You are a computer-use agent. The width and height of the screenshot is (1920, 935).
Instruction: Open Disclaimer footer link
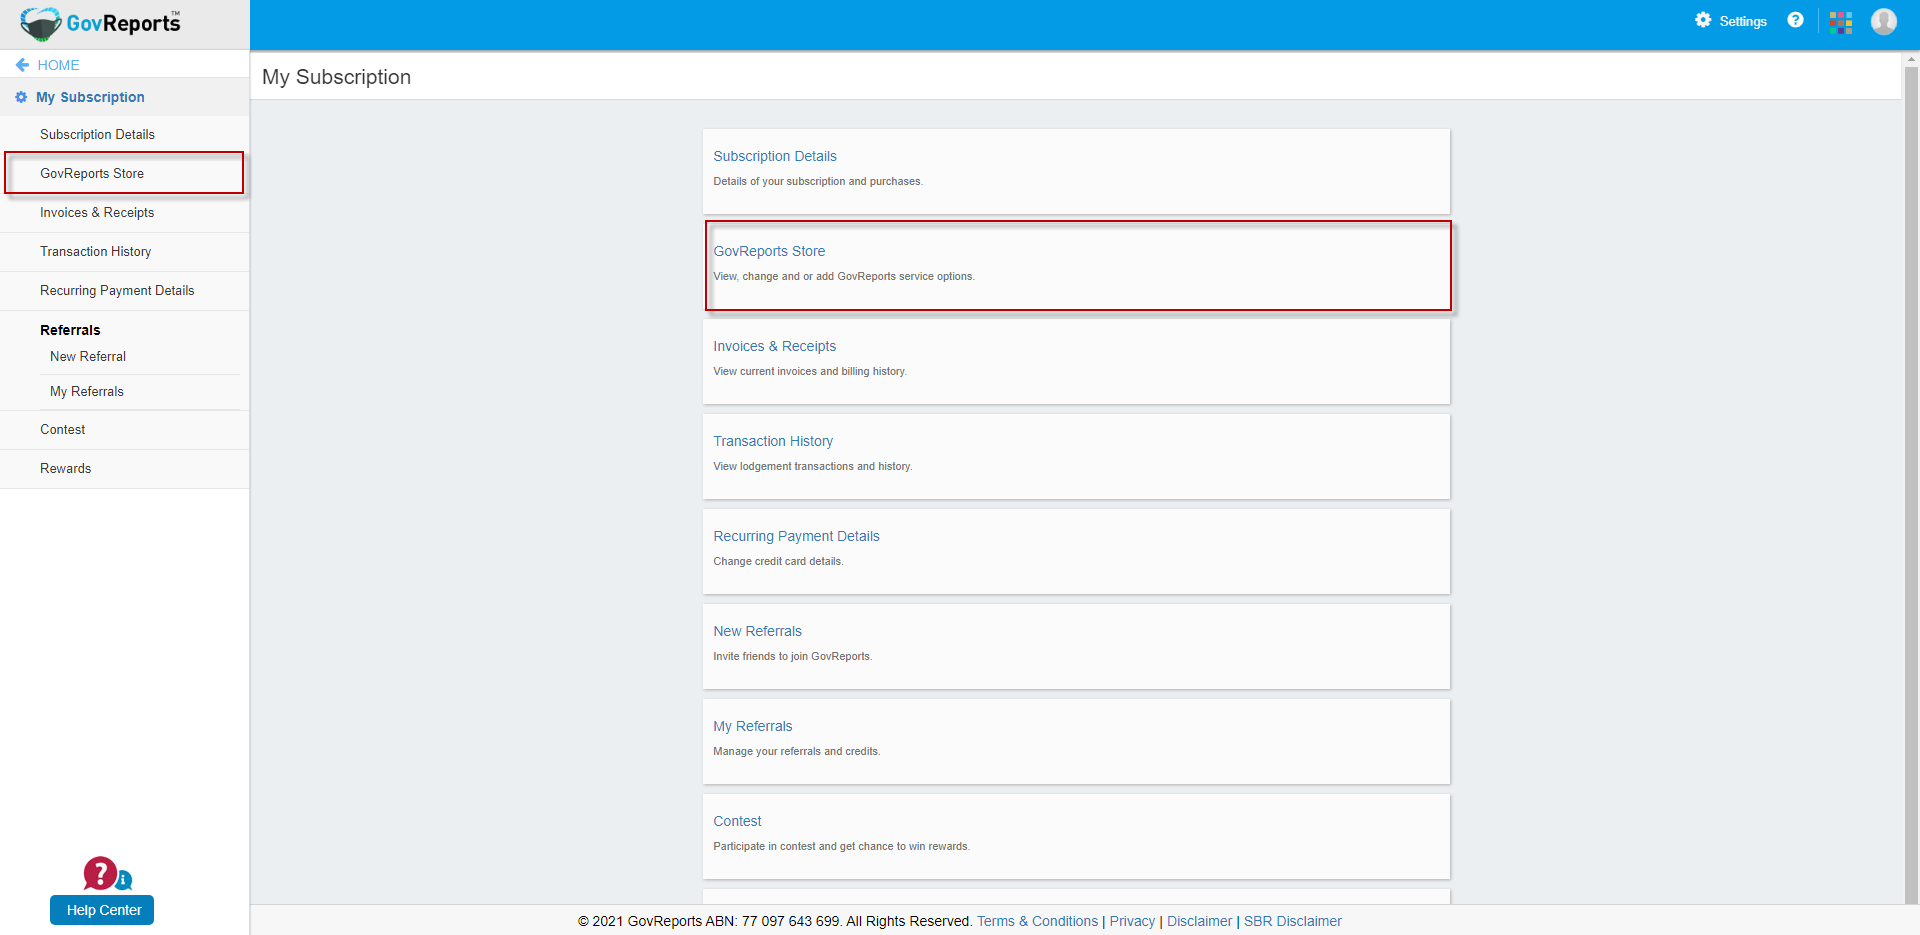click(x=1199, y=921)
